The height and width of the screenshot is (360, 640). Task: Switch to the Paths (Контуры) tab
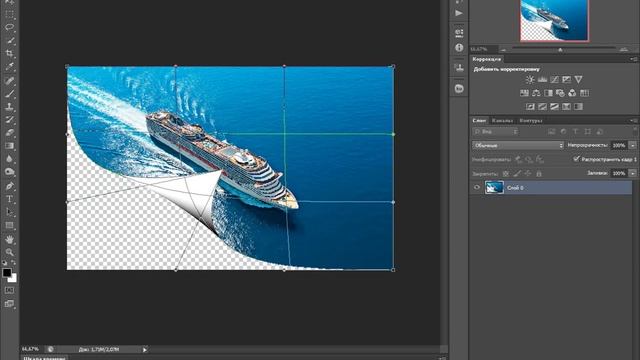531,120
